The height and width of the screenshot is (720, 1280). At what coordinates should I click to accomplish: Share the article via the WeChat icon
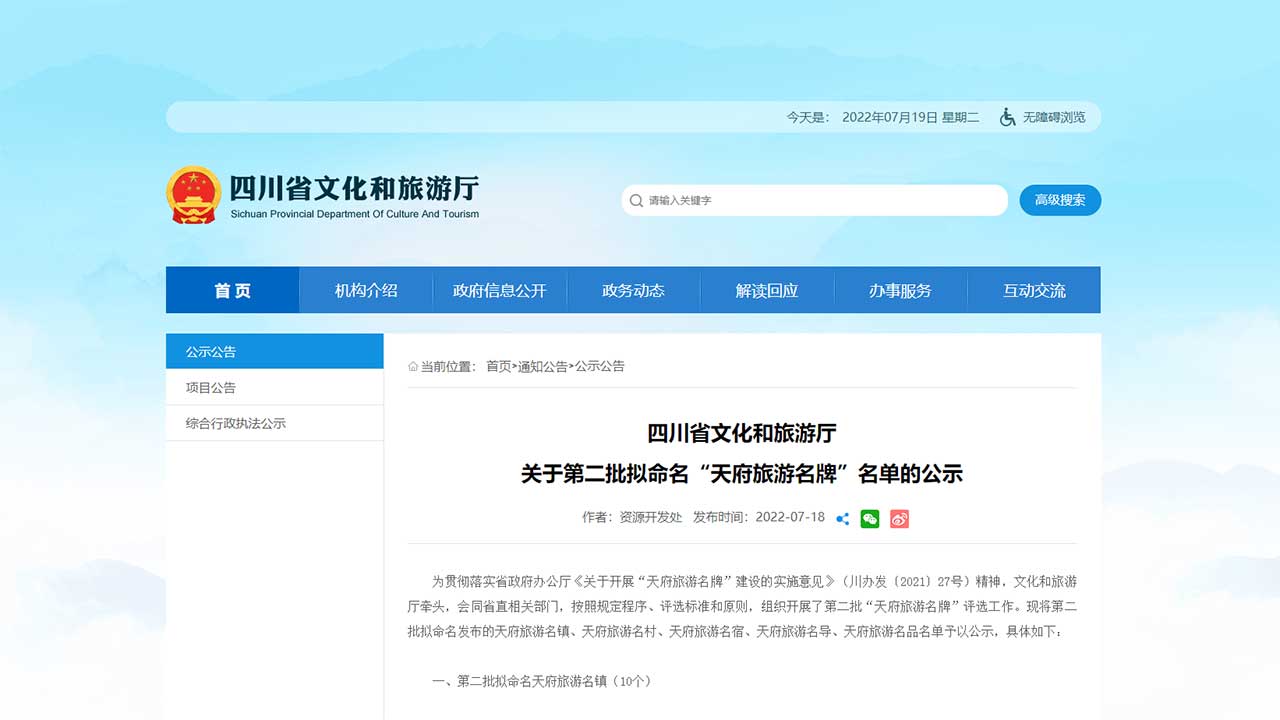tap(869, 518)
